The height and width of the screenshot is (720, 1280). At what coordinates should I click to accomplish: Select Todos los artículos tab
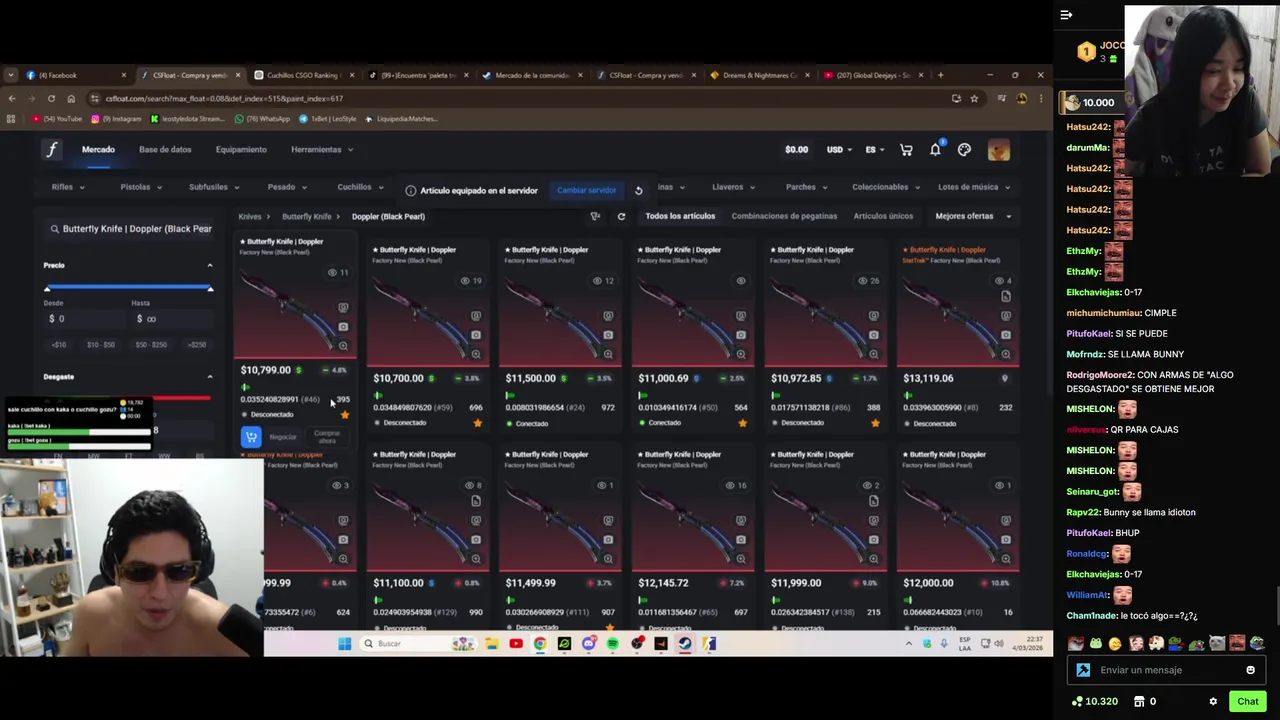[680, 216]
